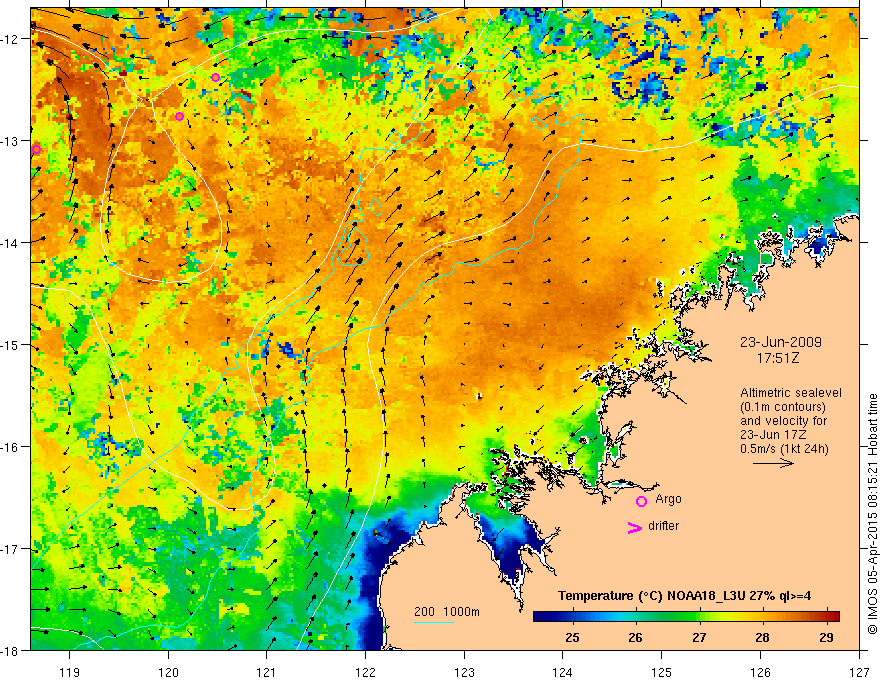Click the latitude label -17
Viewport: 880px width, 680px height.
pyautogui.click(x=11, y=549)
